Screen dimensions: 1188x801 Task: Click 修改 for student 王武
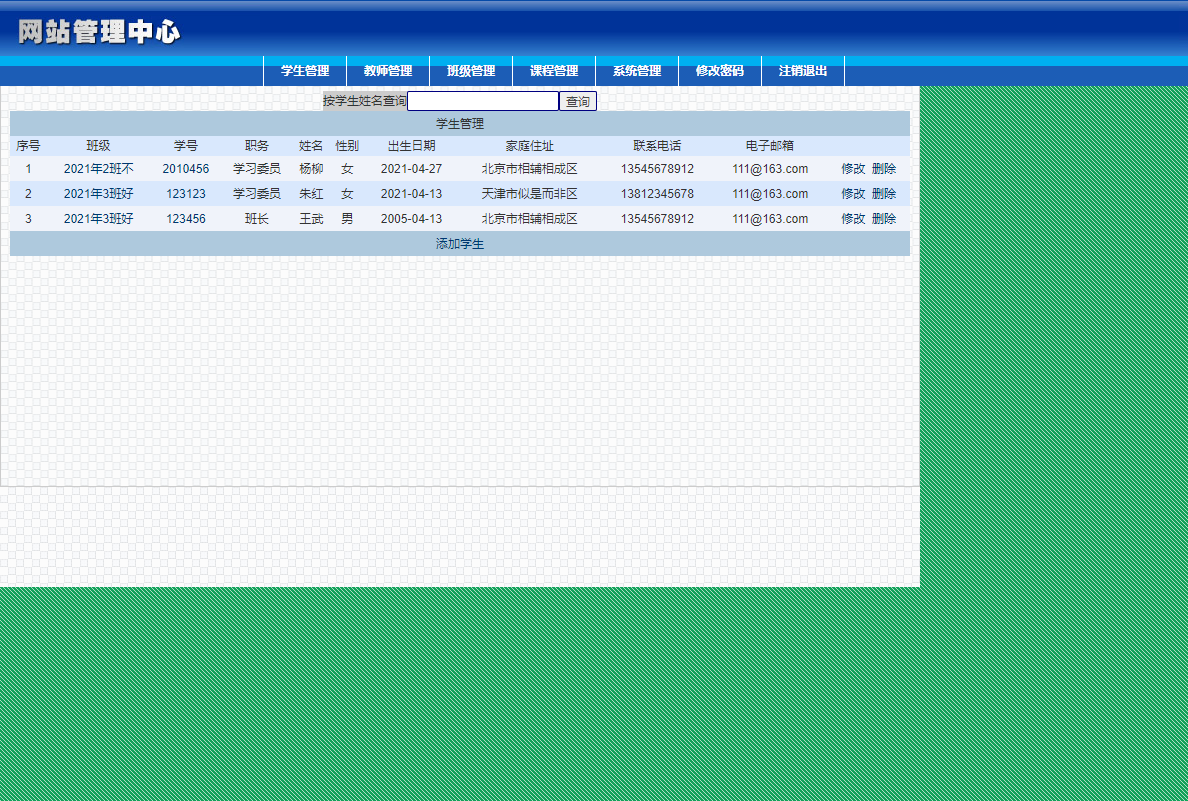point(853,218)
